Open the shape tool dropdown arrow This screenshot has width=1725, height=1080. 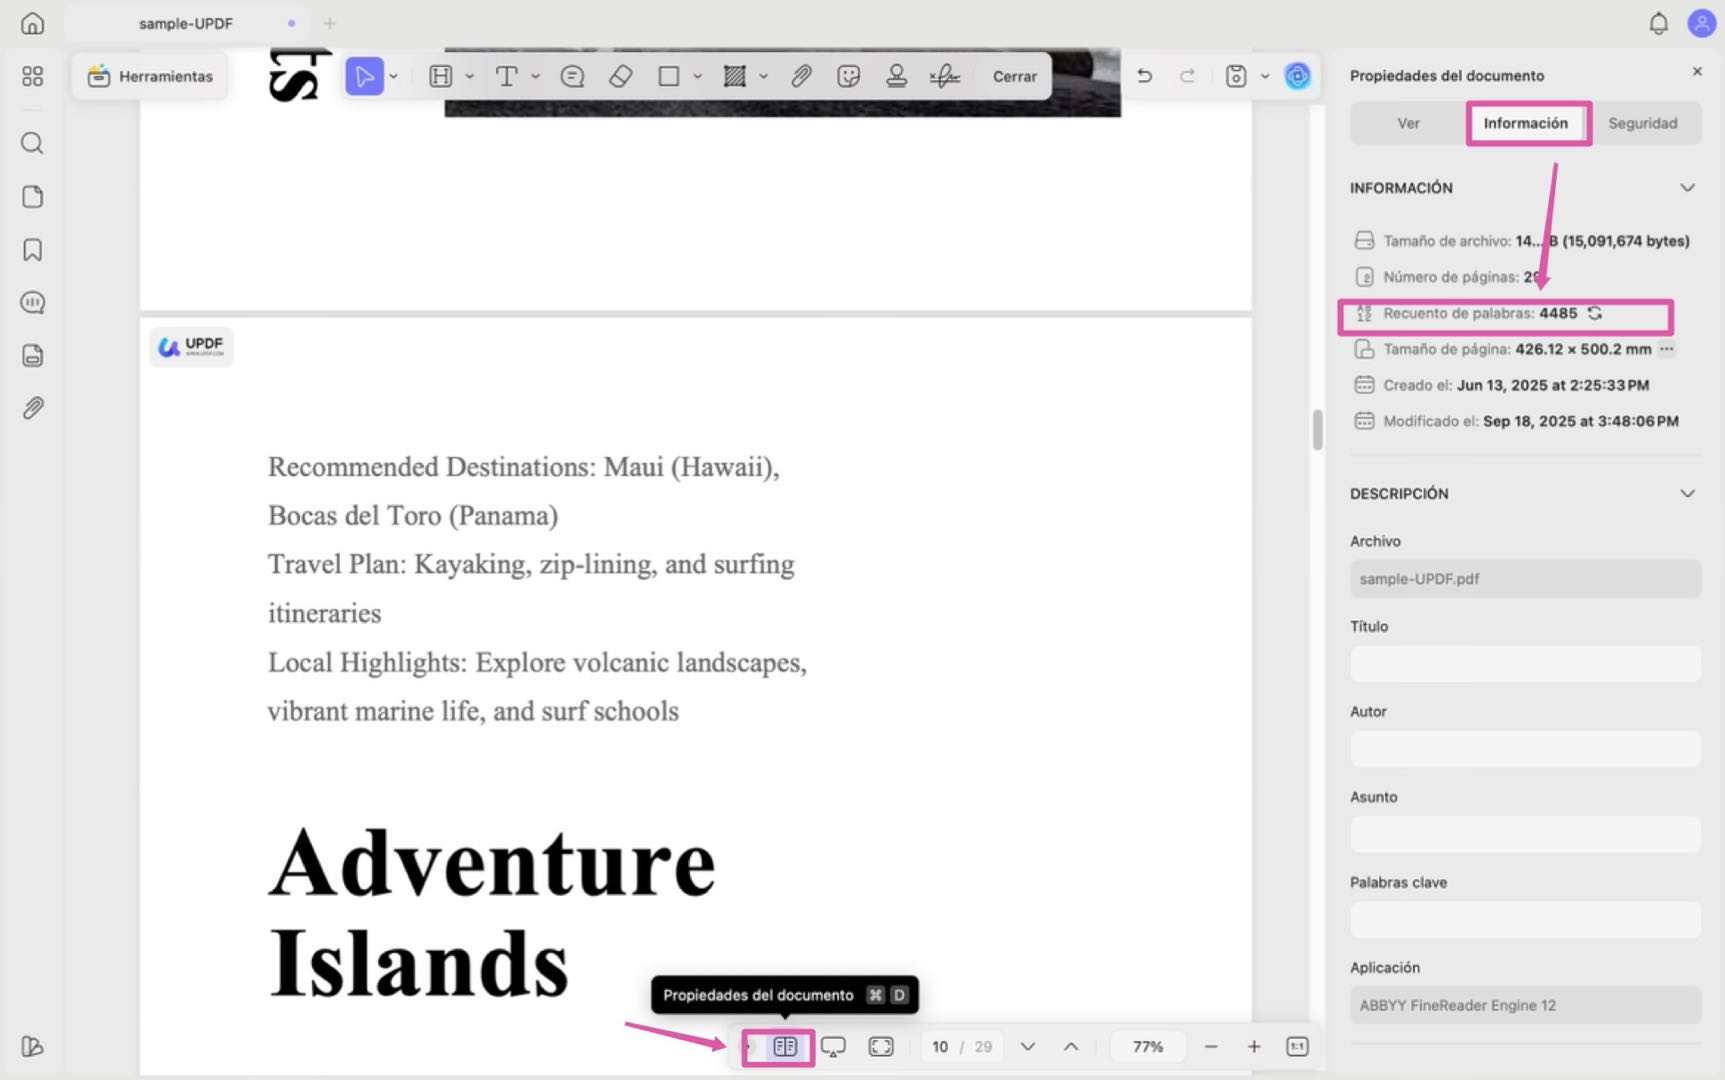(x=698, y=75)
